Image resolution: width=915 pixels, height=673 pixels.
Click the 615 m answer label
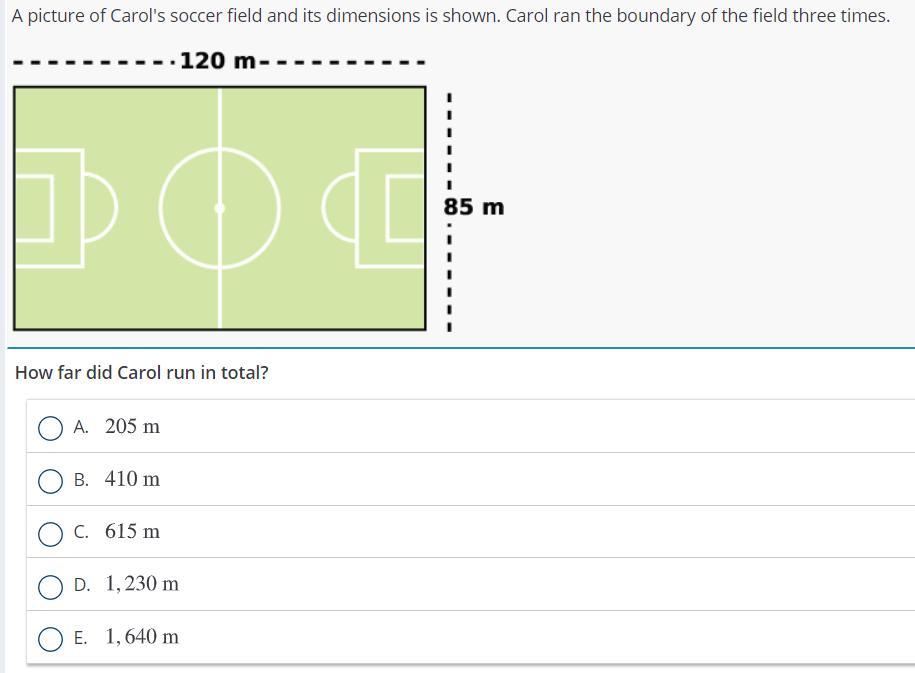tap(132, 532)
